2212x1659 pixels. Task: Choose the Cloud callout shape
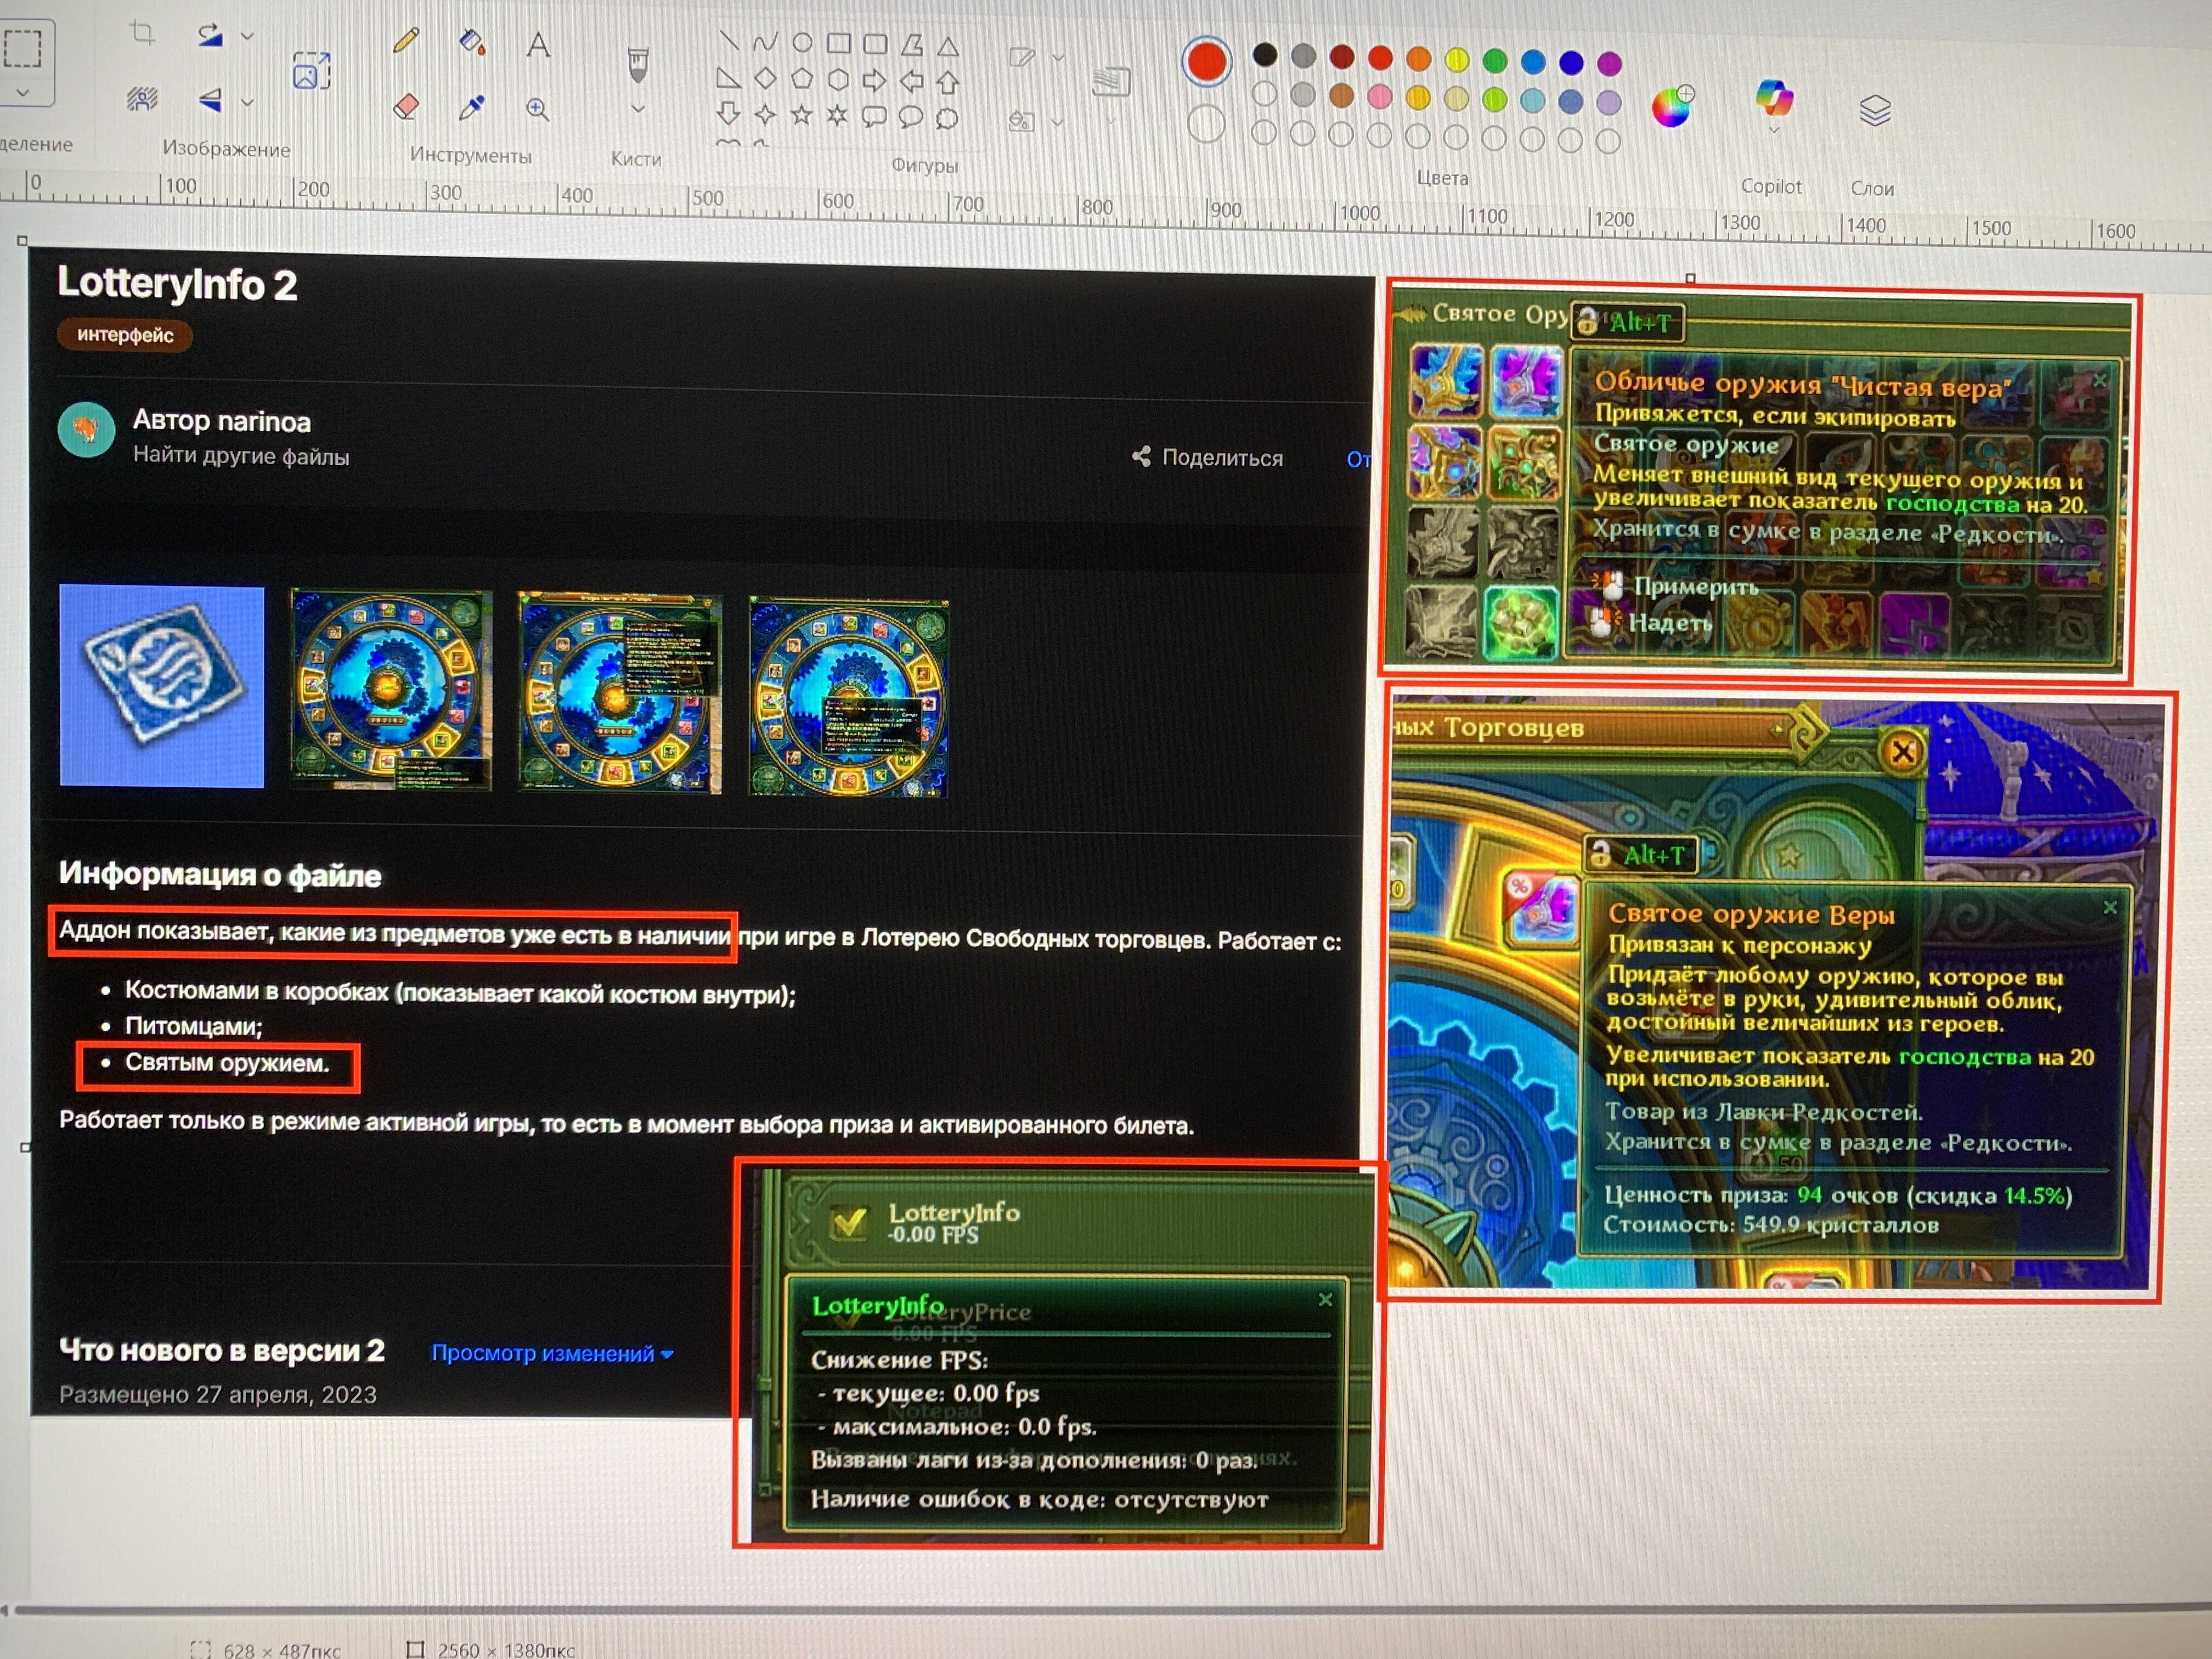click(947, 119)
